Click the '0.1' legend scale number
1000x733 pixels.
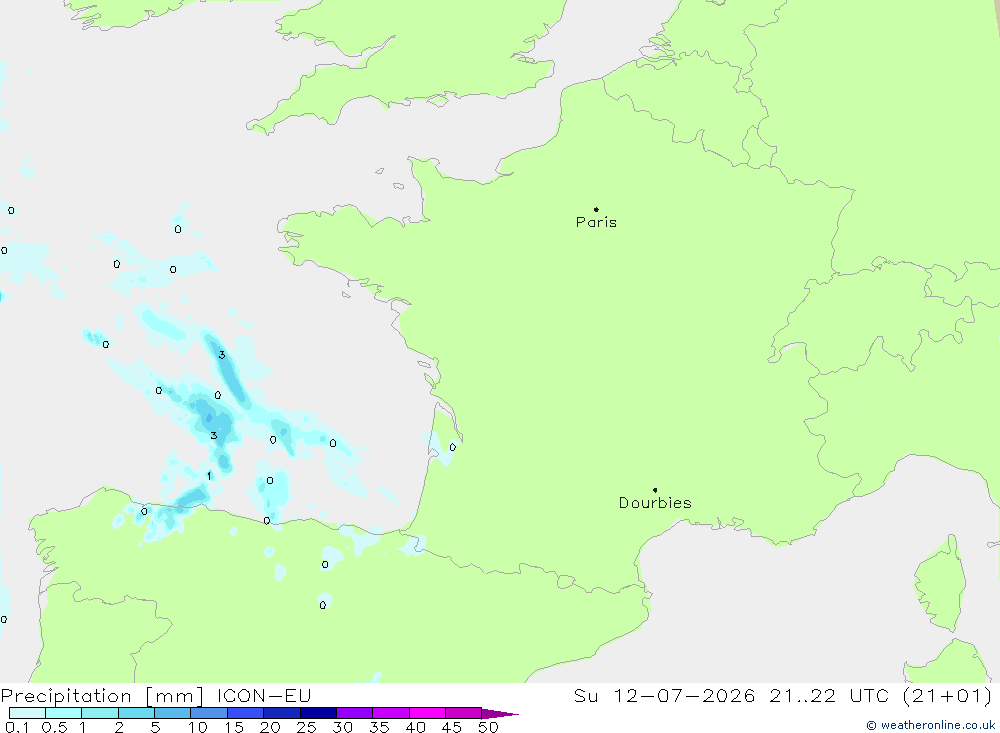tap(17, 727)
